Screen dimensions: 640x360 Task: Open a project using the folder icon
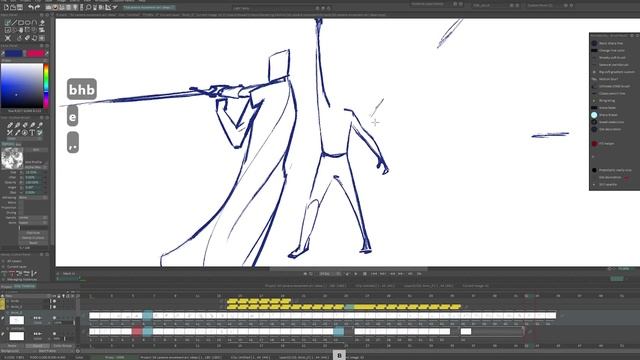tap(13, 7)
